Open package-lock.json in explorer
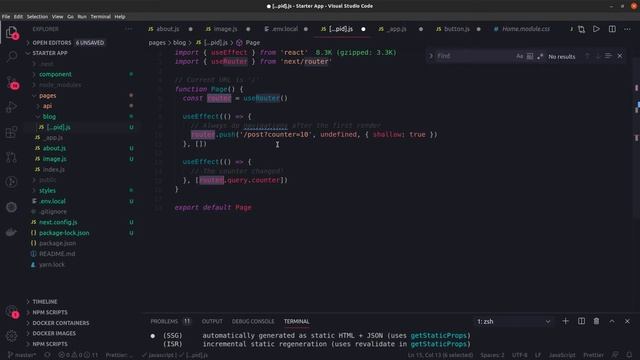This screenshot has height=360, width=640. pyautogui.click(x=64, y=233)
